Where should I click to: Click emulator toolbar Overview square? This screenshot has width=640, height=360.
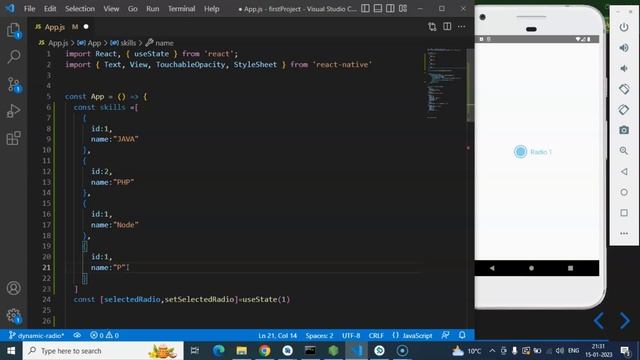(624, 213)
